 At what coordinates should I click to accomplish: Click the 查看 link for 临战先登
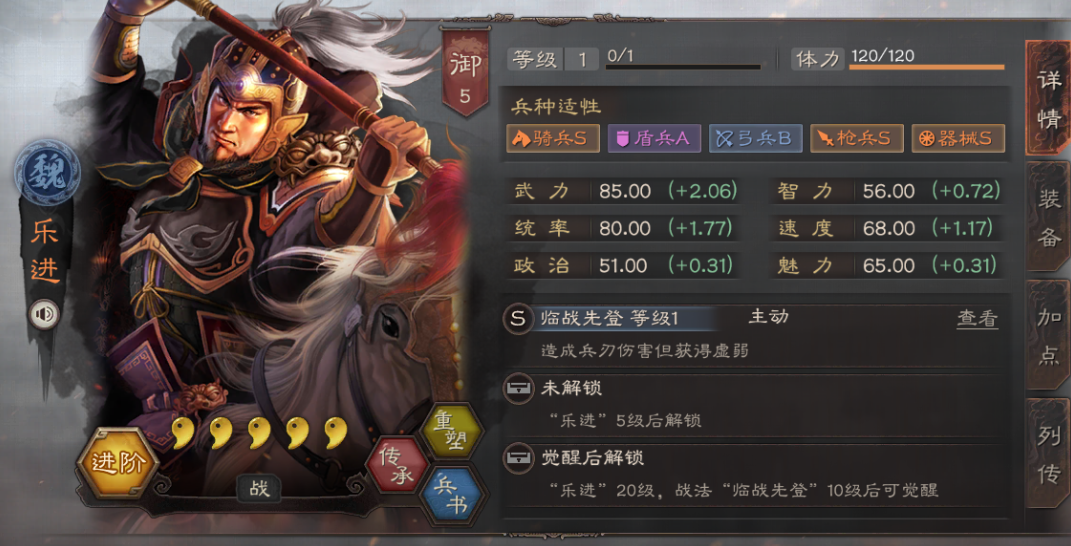click(977, 318)
